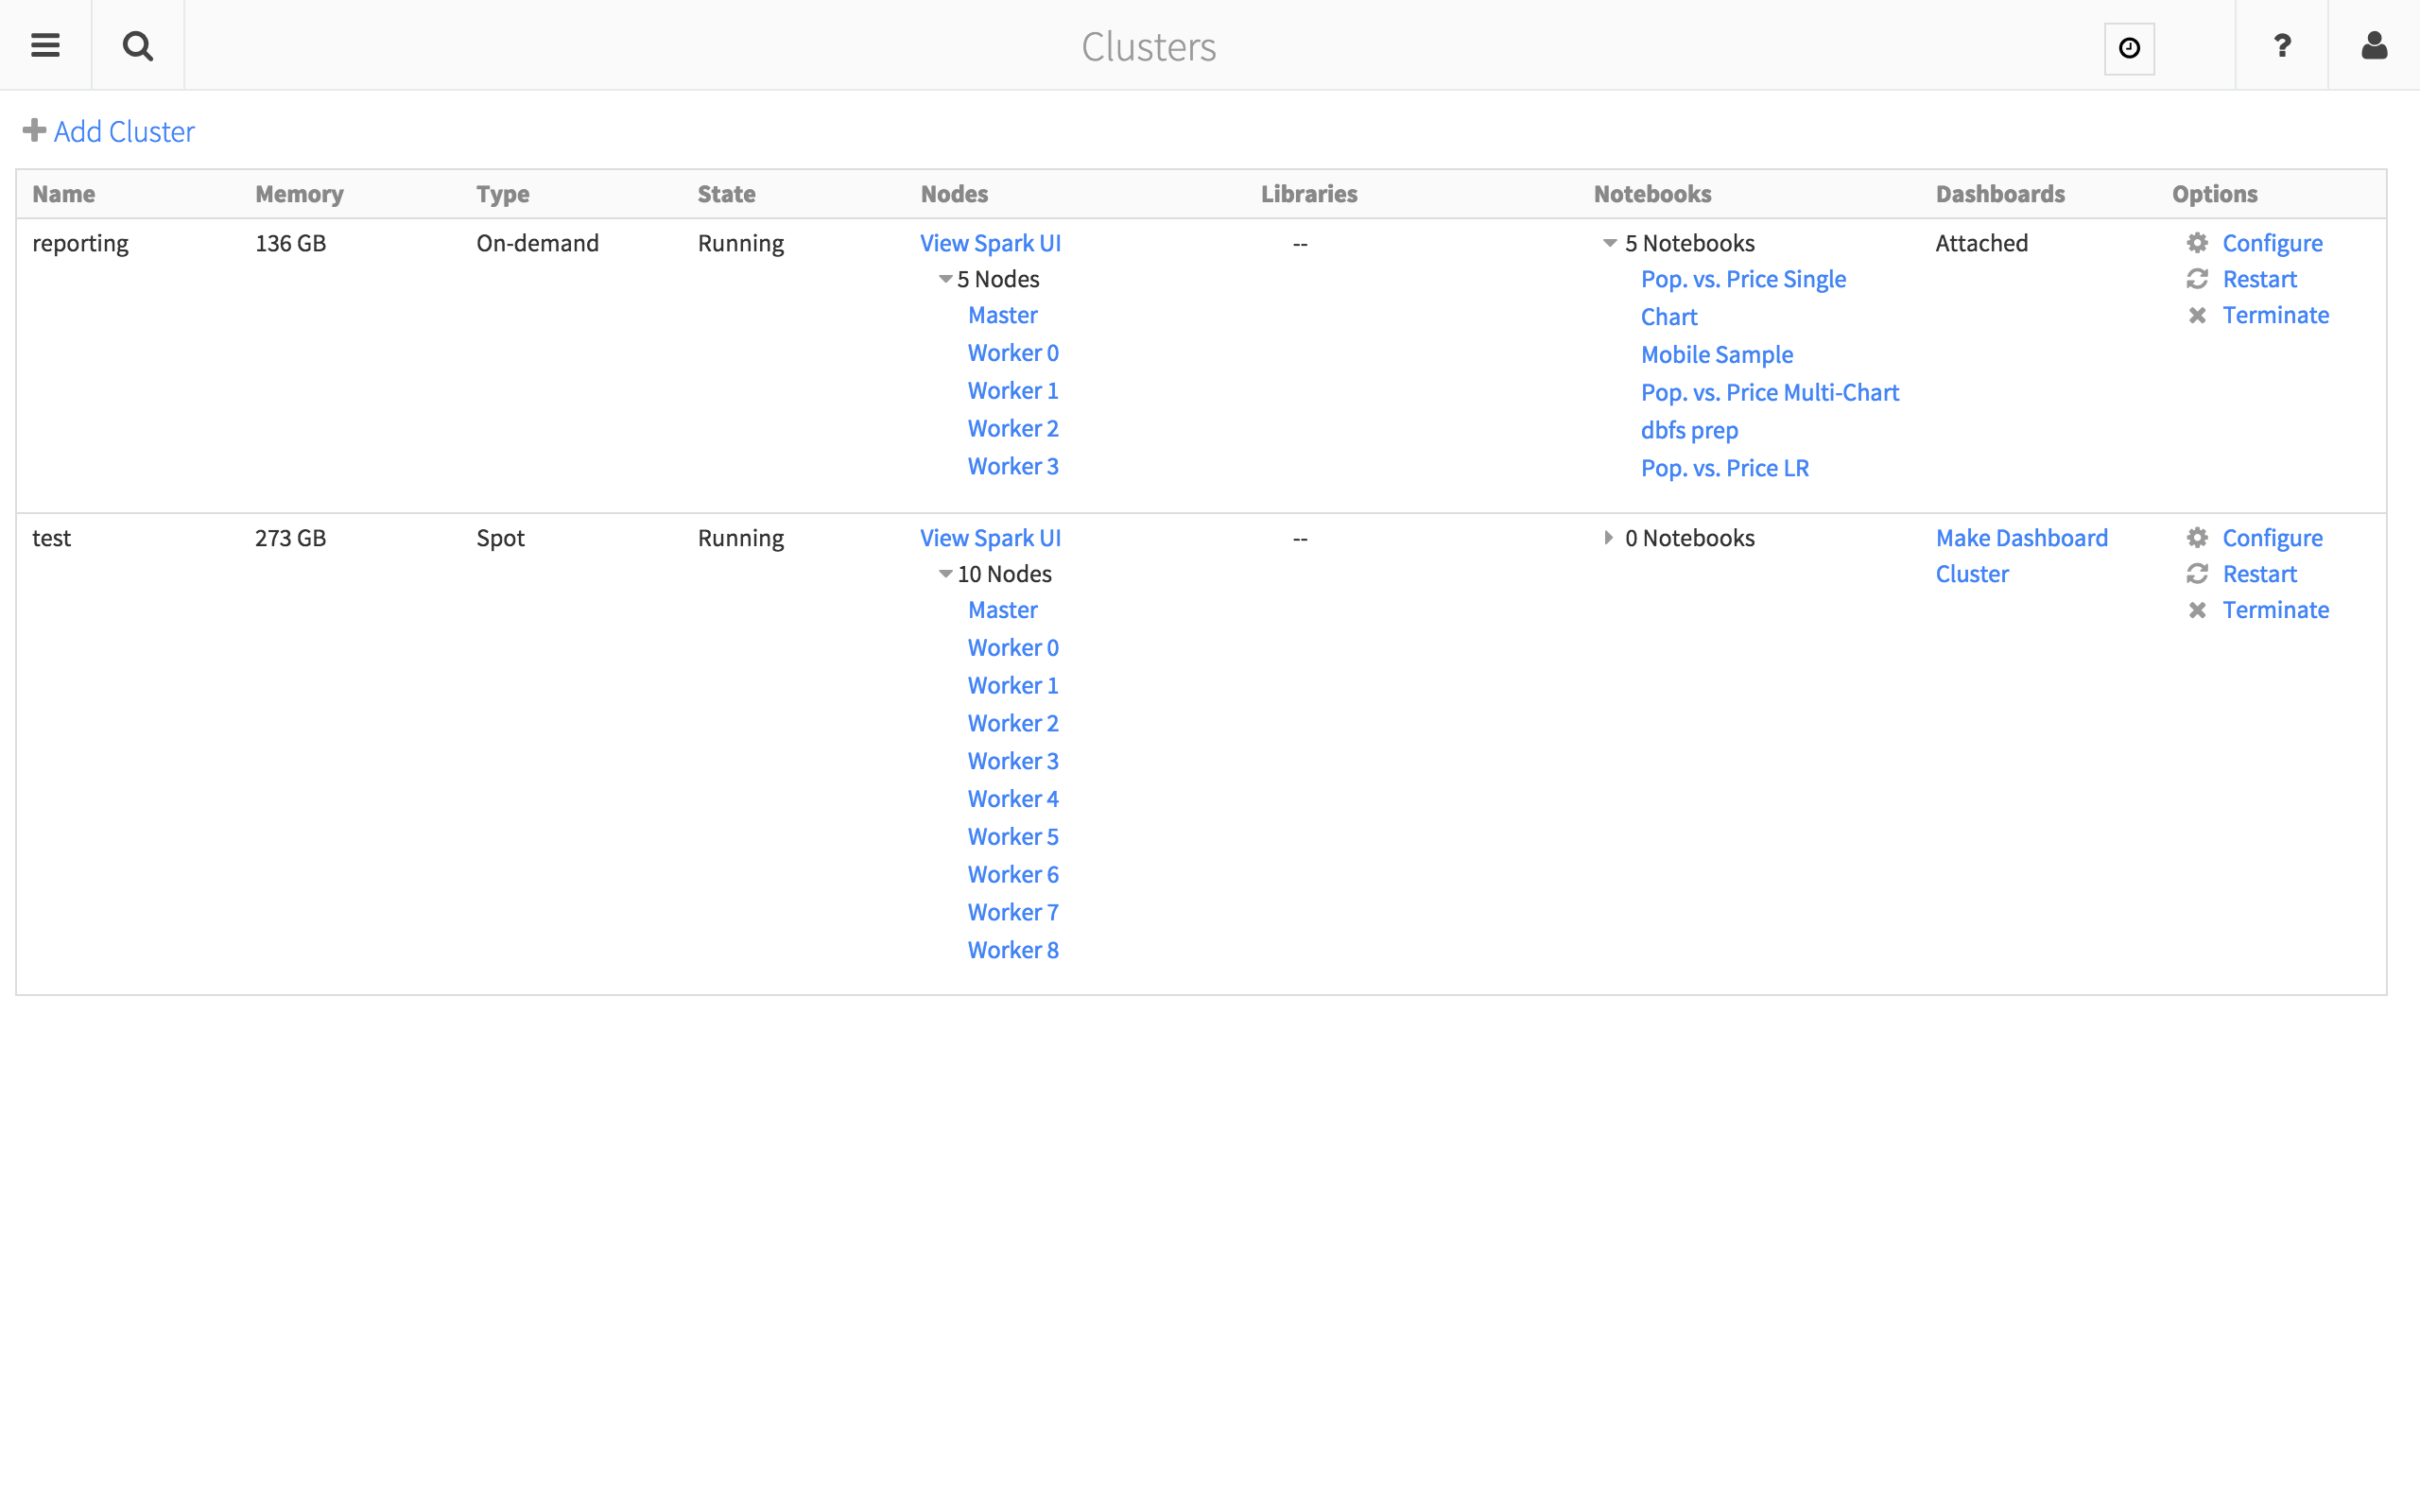Open View Spark UI for test cluster

pos(990,538)
